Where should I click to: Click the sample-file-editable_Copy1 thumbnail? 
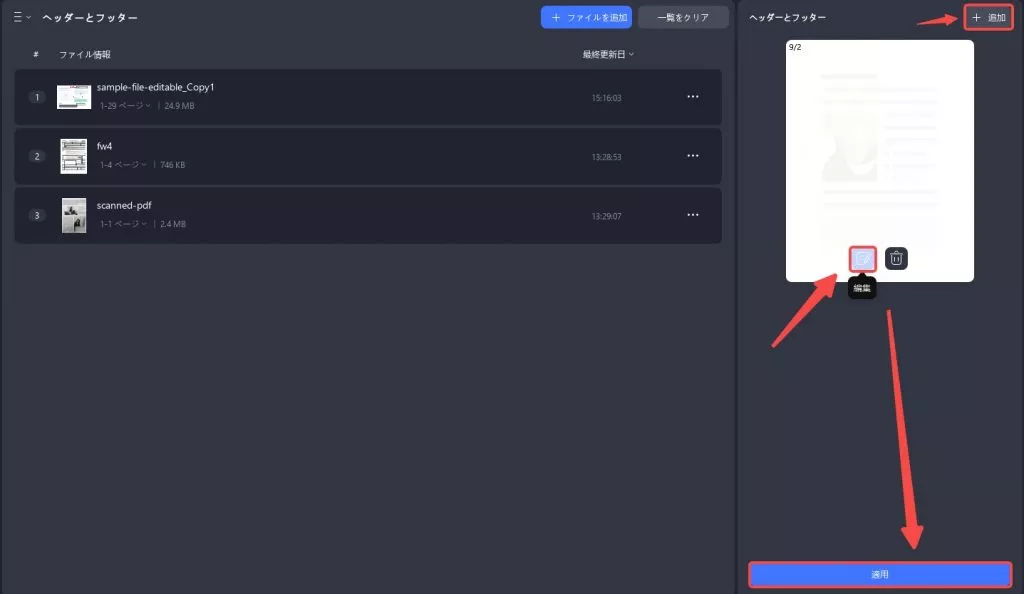(x=74, y=97)
